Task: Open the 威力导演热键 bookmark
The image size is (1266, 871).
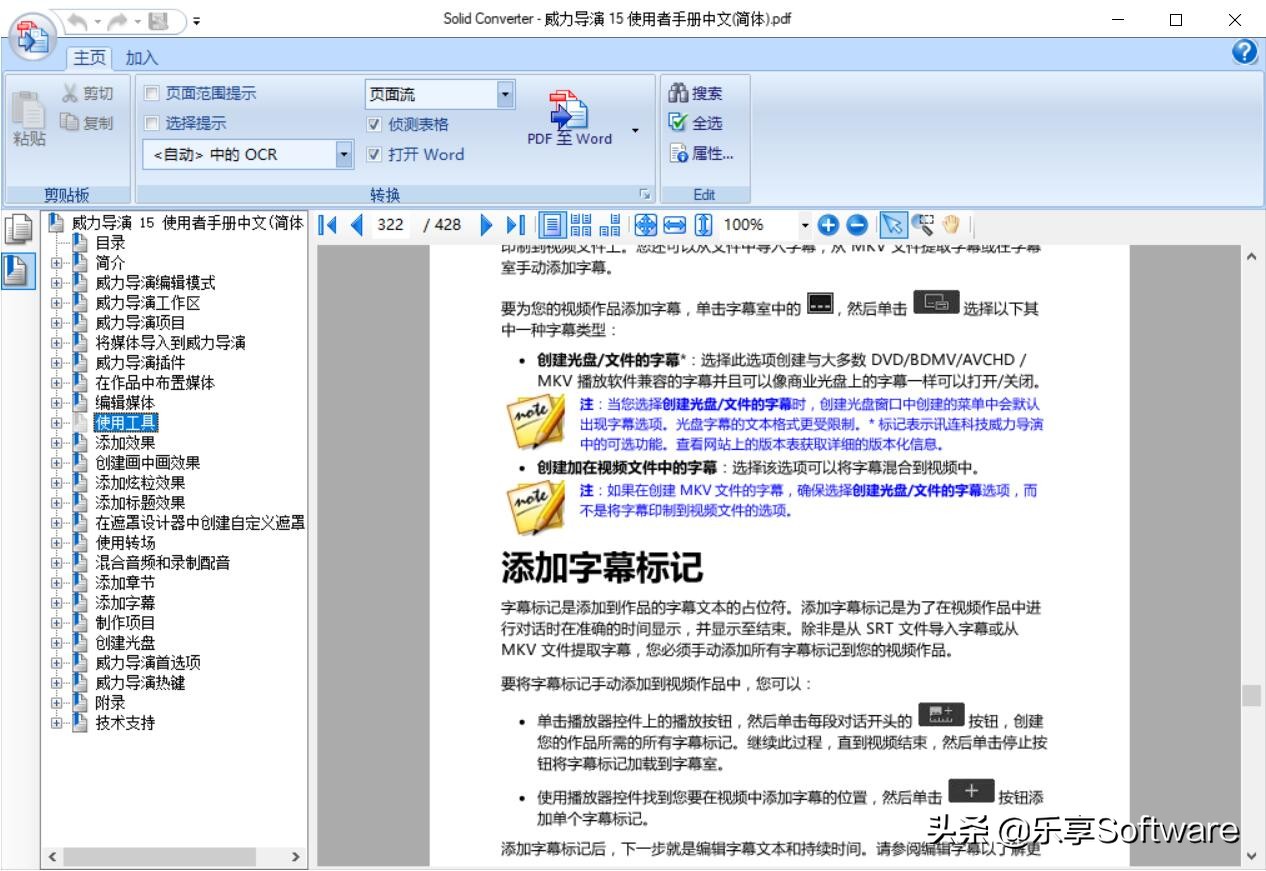Action: [x=140, y=683]
